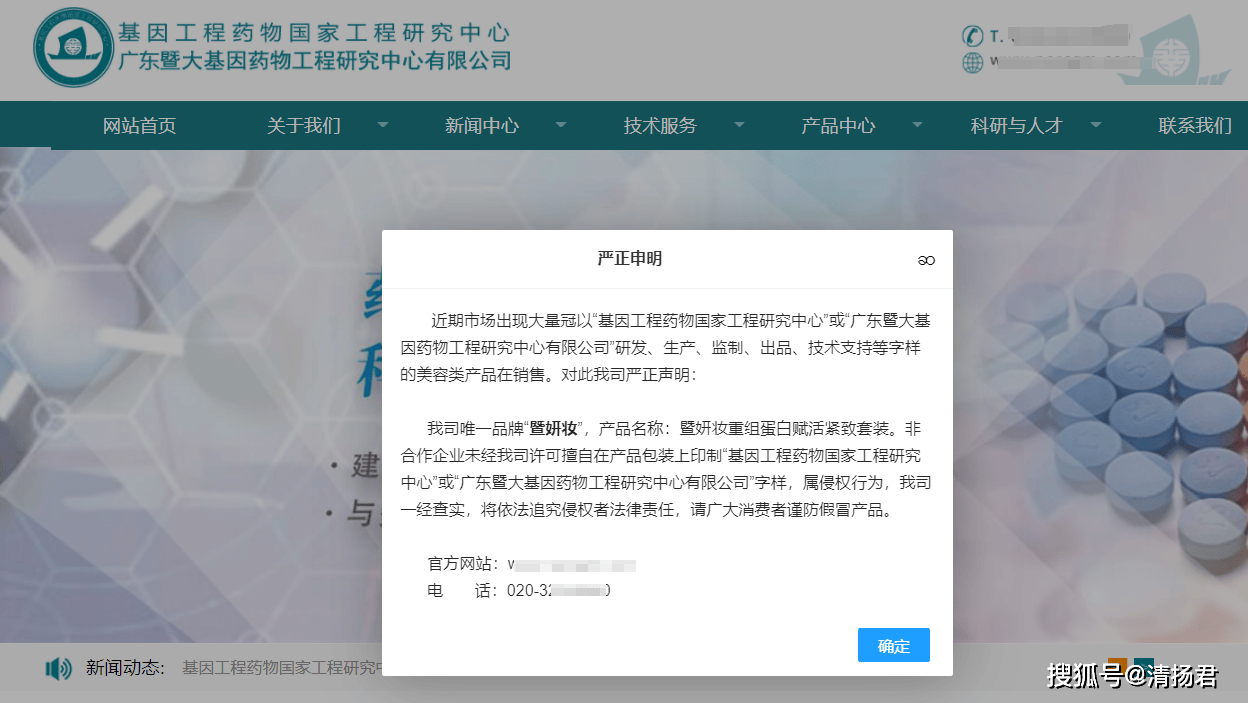Close the 严正申明 dialog with its corner icon
This screenshot has width=1248, height=703.
926,260
